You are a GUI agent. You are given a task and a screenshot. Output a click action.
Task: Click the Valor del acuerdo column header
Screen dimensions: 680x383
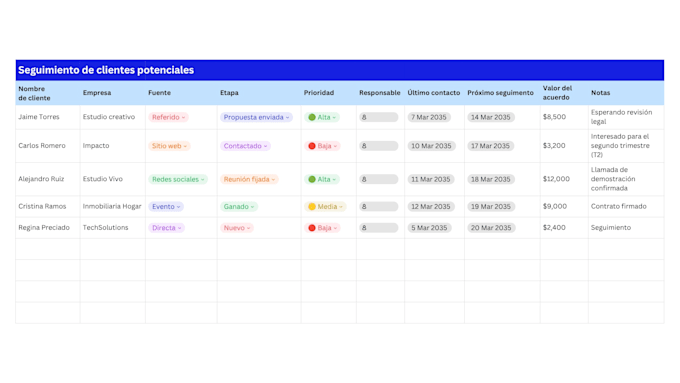click(557, 93)
